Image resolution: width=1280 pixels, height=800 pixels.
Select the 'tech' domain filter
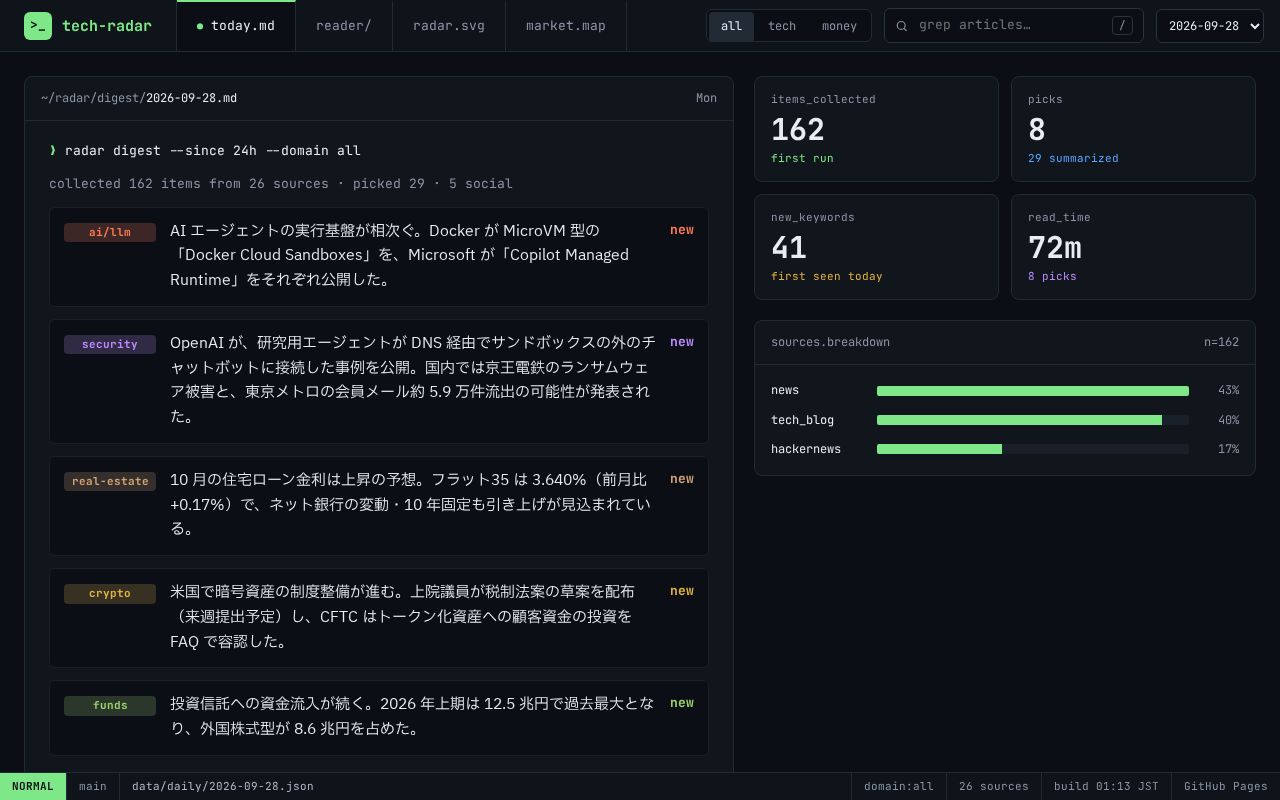coord(782,26)
